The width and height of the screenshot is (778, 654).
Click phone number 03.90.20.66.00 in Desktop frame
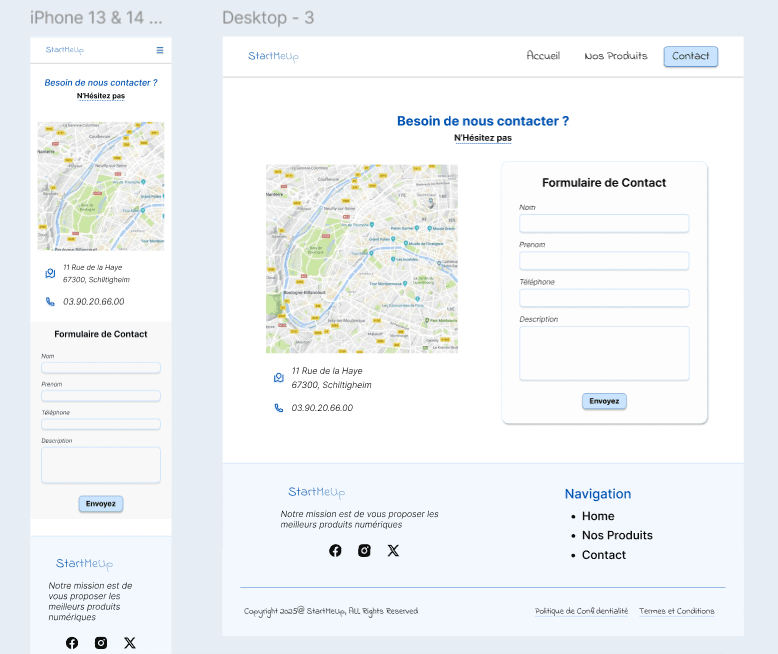click(322, 408)
